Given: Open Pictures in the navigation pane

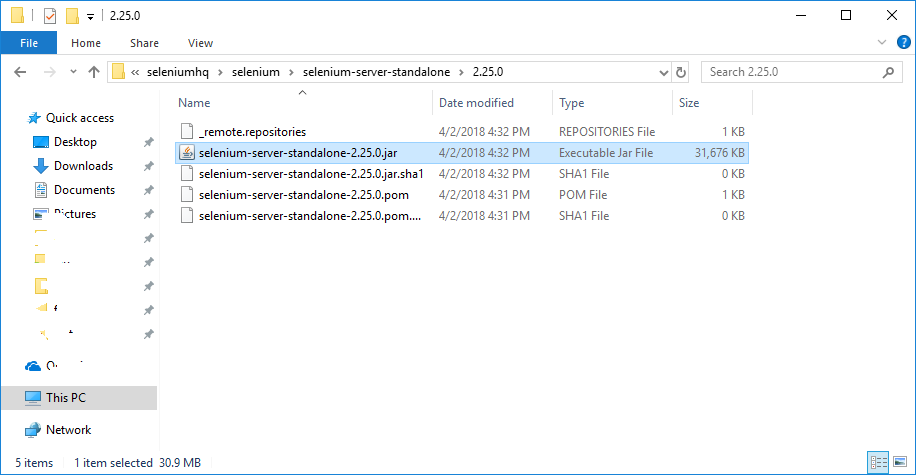Looking at the screenshot, I should [x=75, y=214].
